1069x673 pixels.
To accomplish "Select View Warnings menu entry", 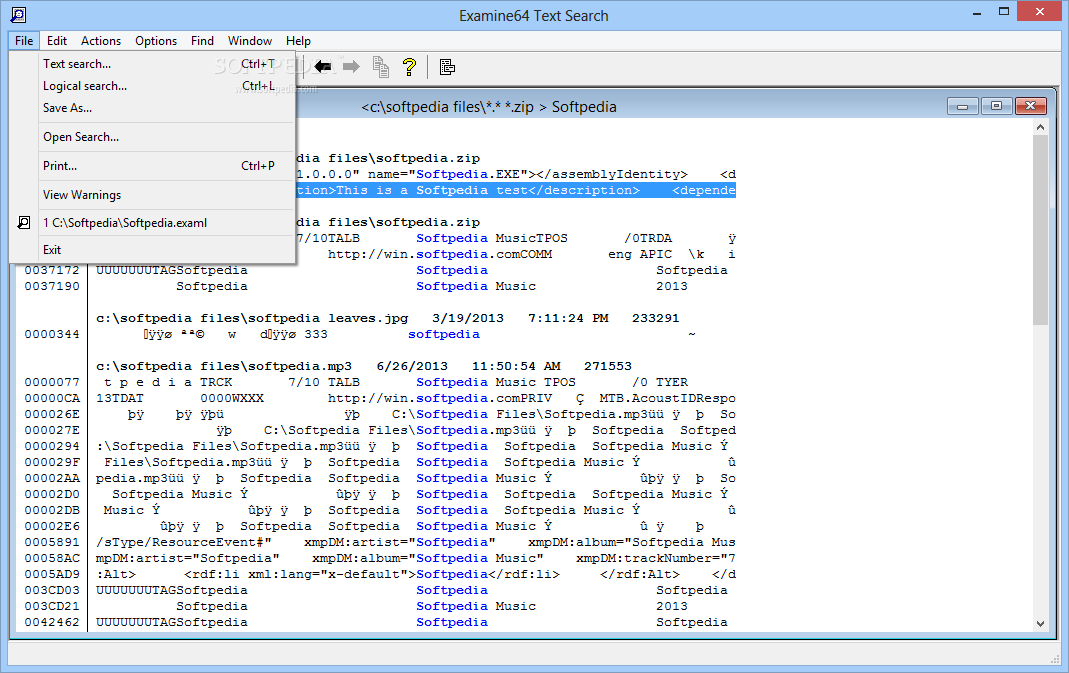I will [153, 195].
